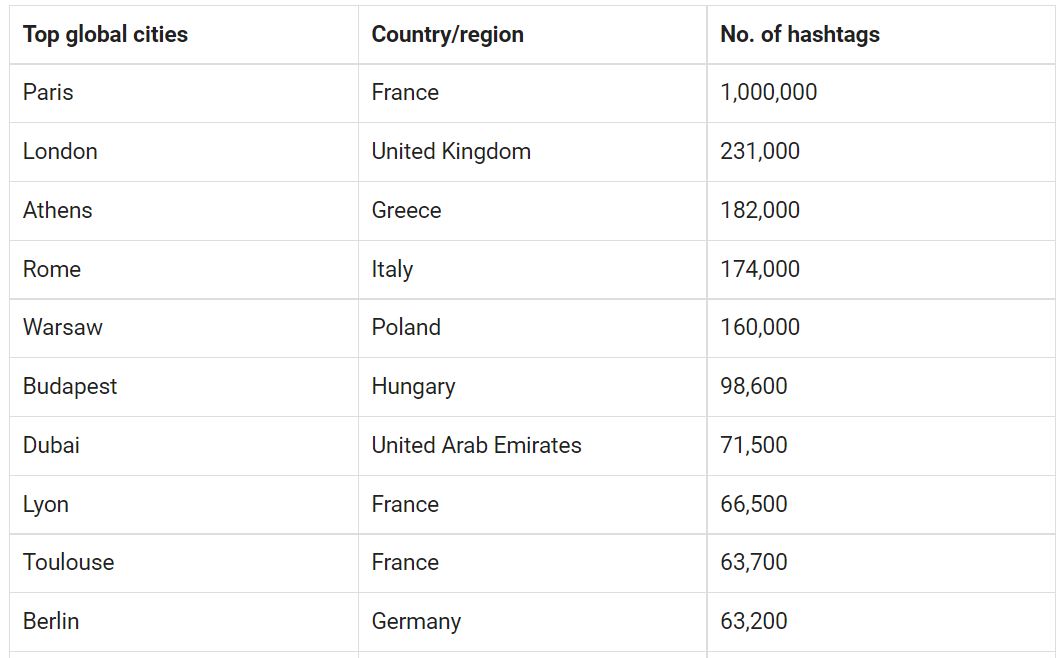Click the Budapest table cell
The height and width of the screenshot is (658, 1061).
pos(183,387)
